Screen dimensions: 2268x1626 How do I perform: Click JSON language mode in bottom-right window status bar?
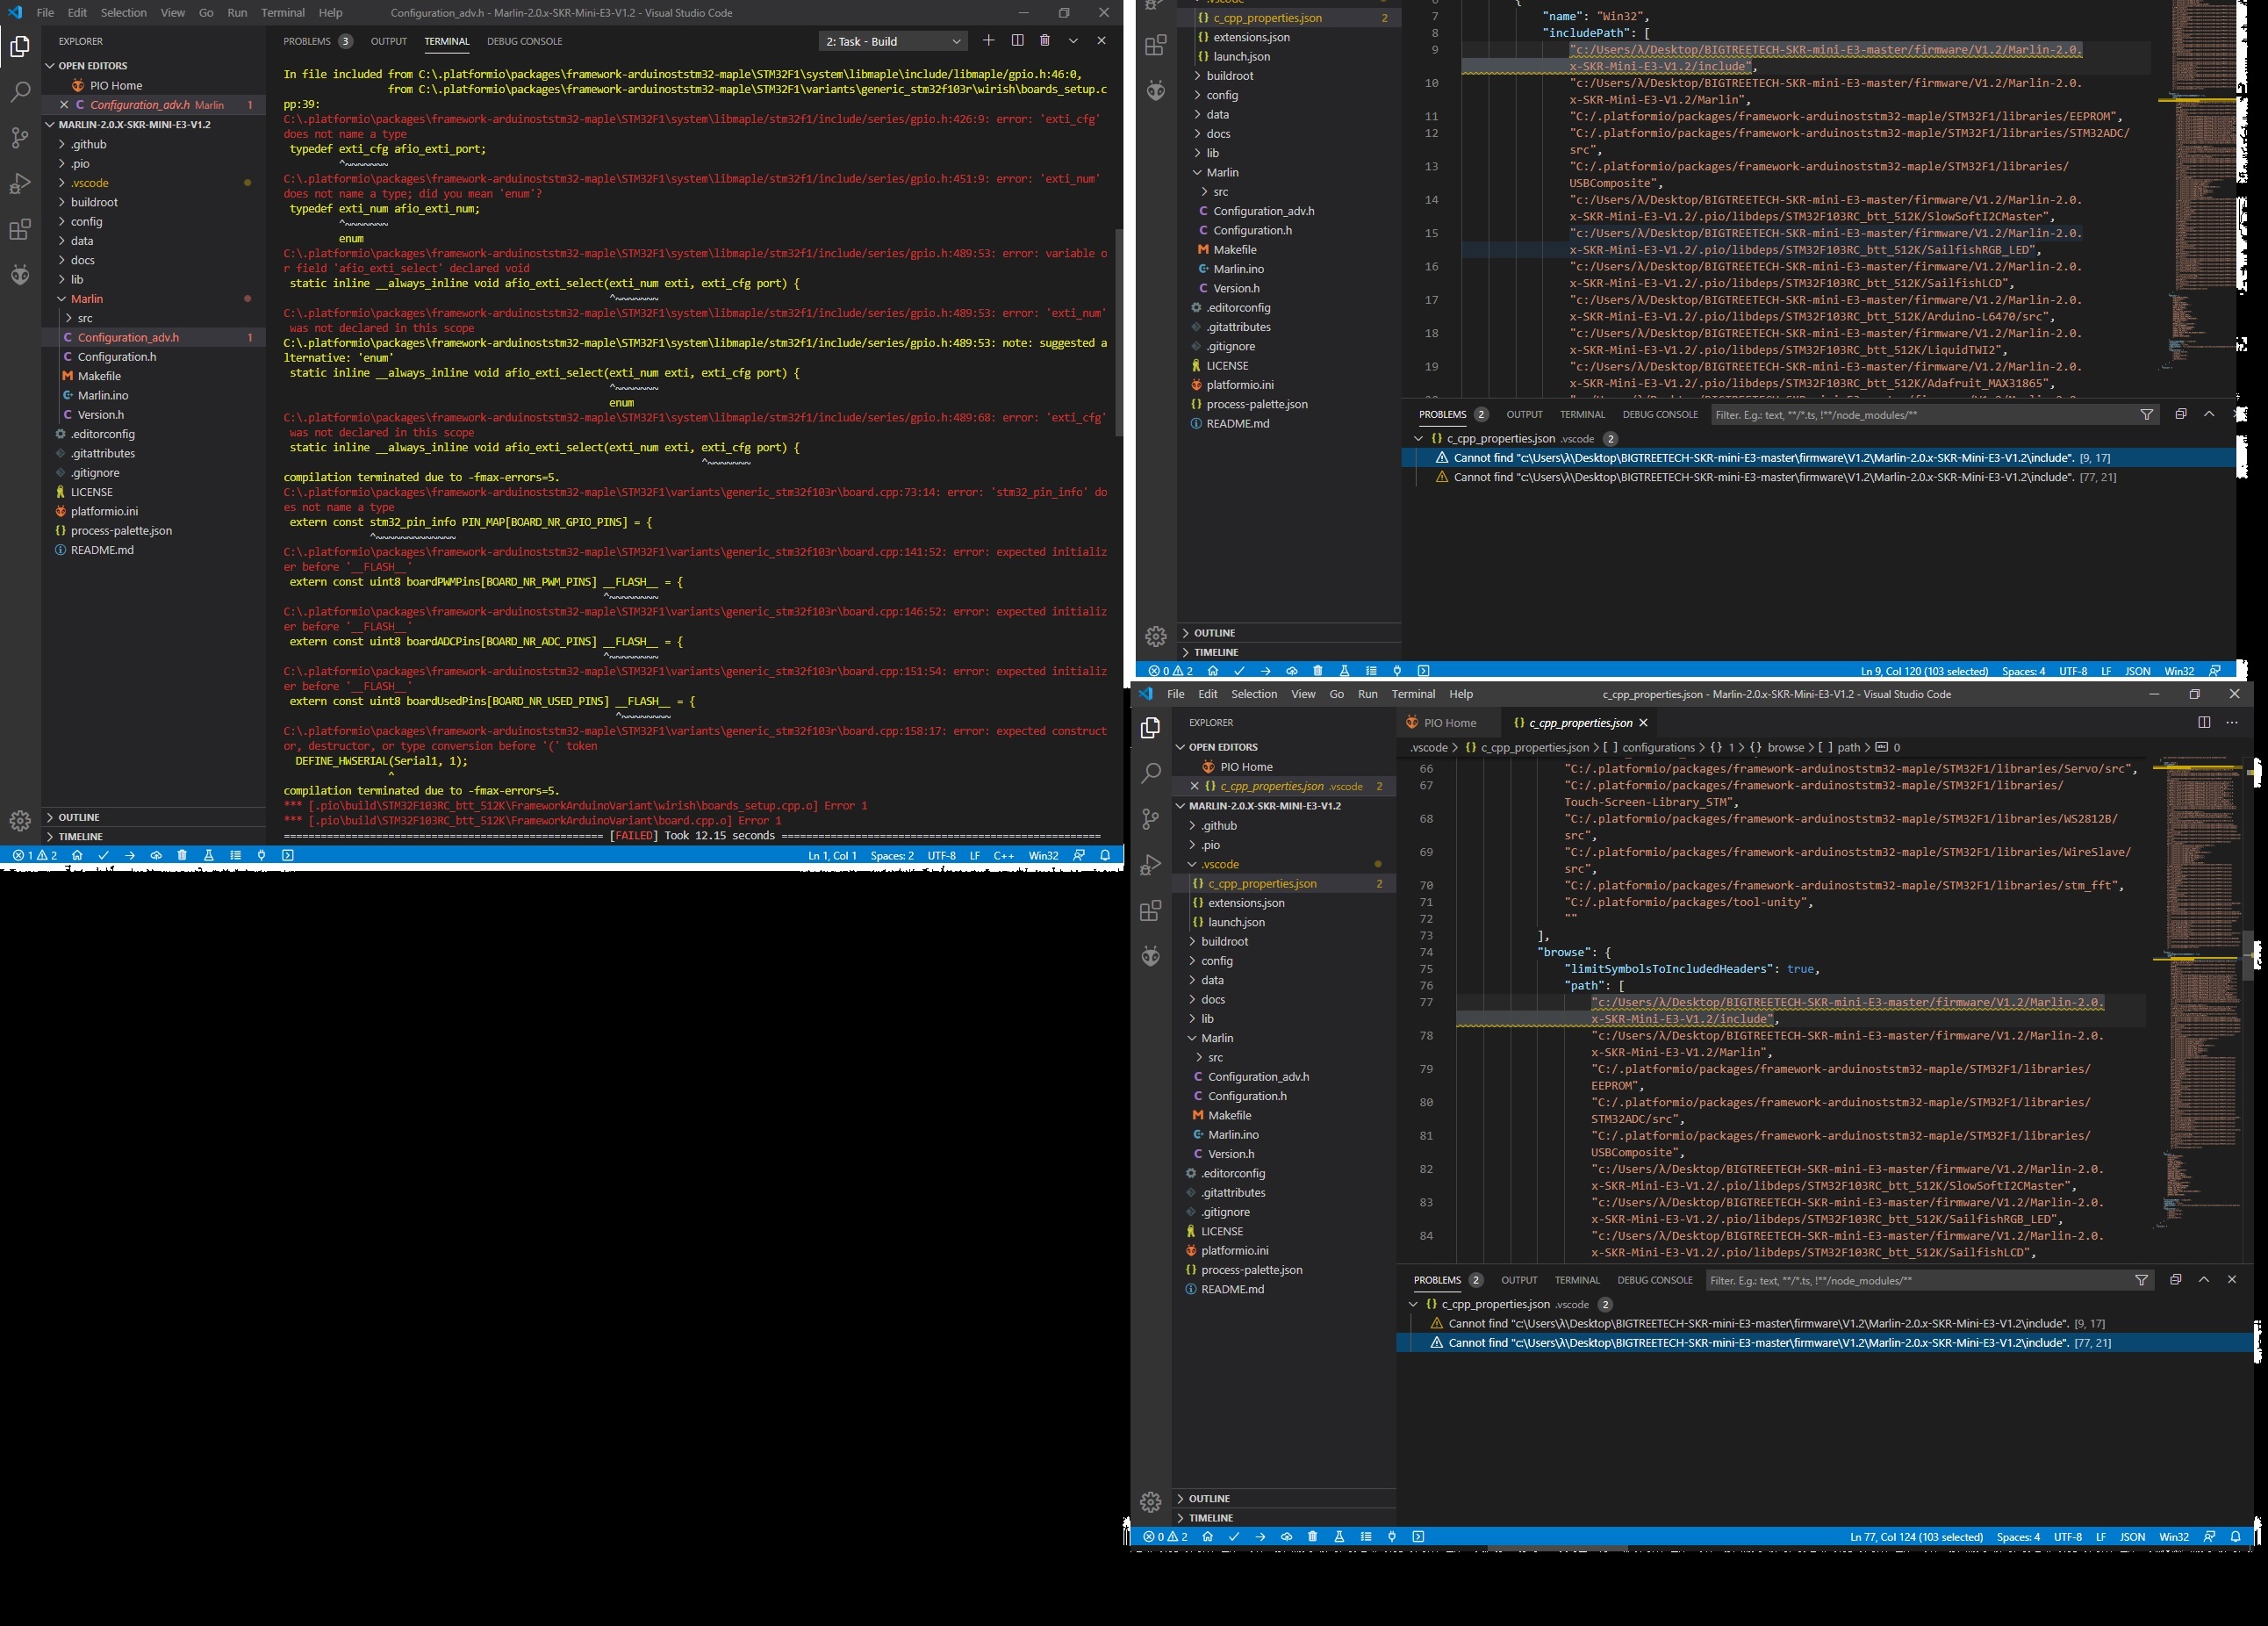pos(2133,1536)
